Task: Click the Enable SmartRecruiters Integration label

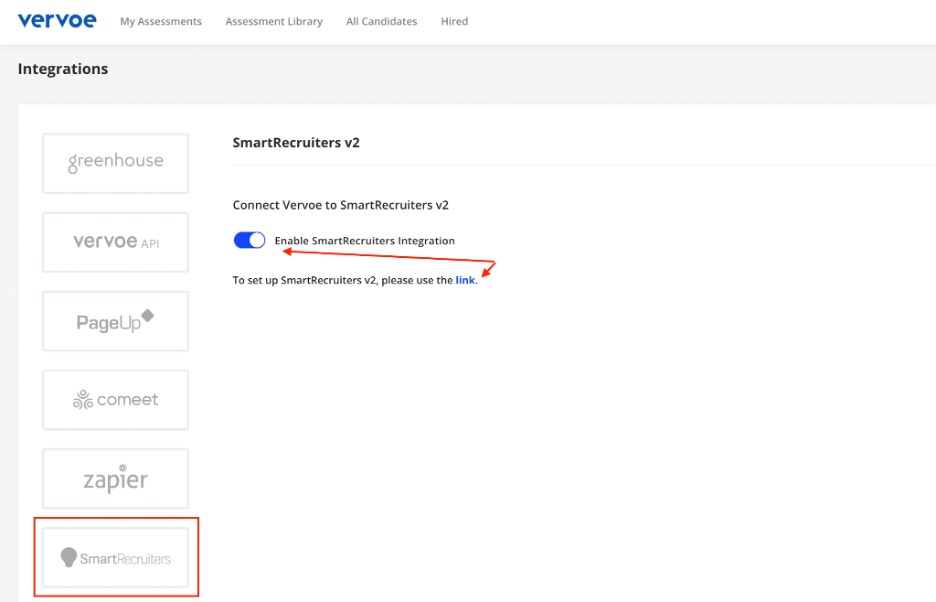Action: coord(364,241)
